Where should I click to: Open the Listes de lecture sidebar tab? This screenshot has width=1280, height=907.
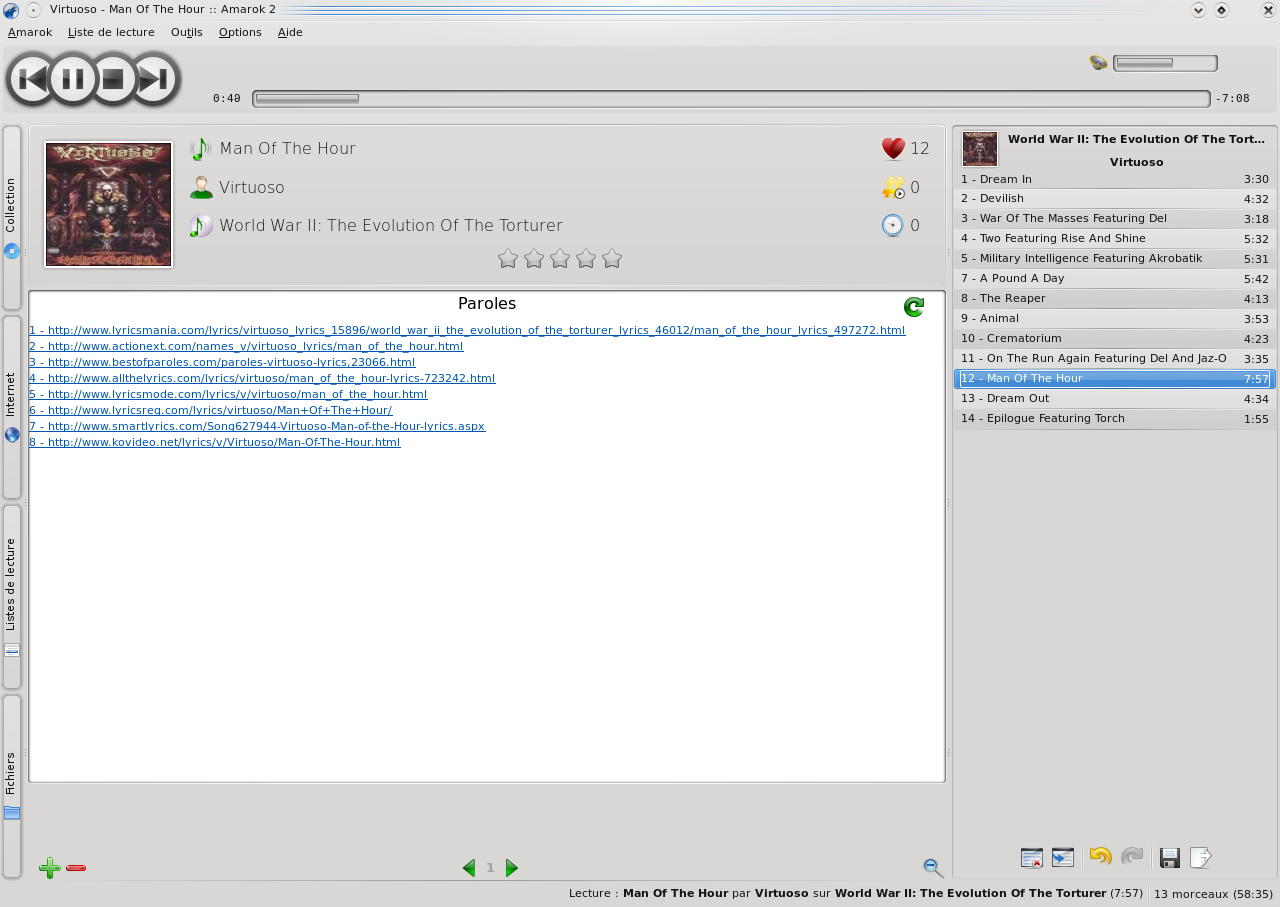[12, 597]
